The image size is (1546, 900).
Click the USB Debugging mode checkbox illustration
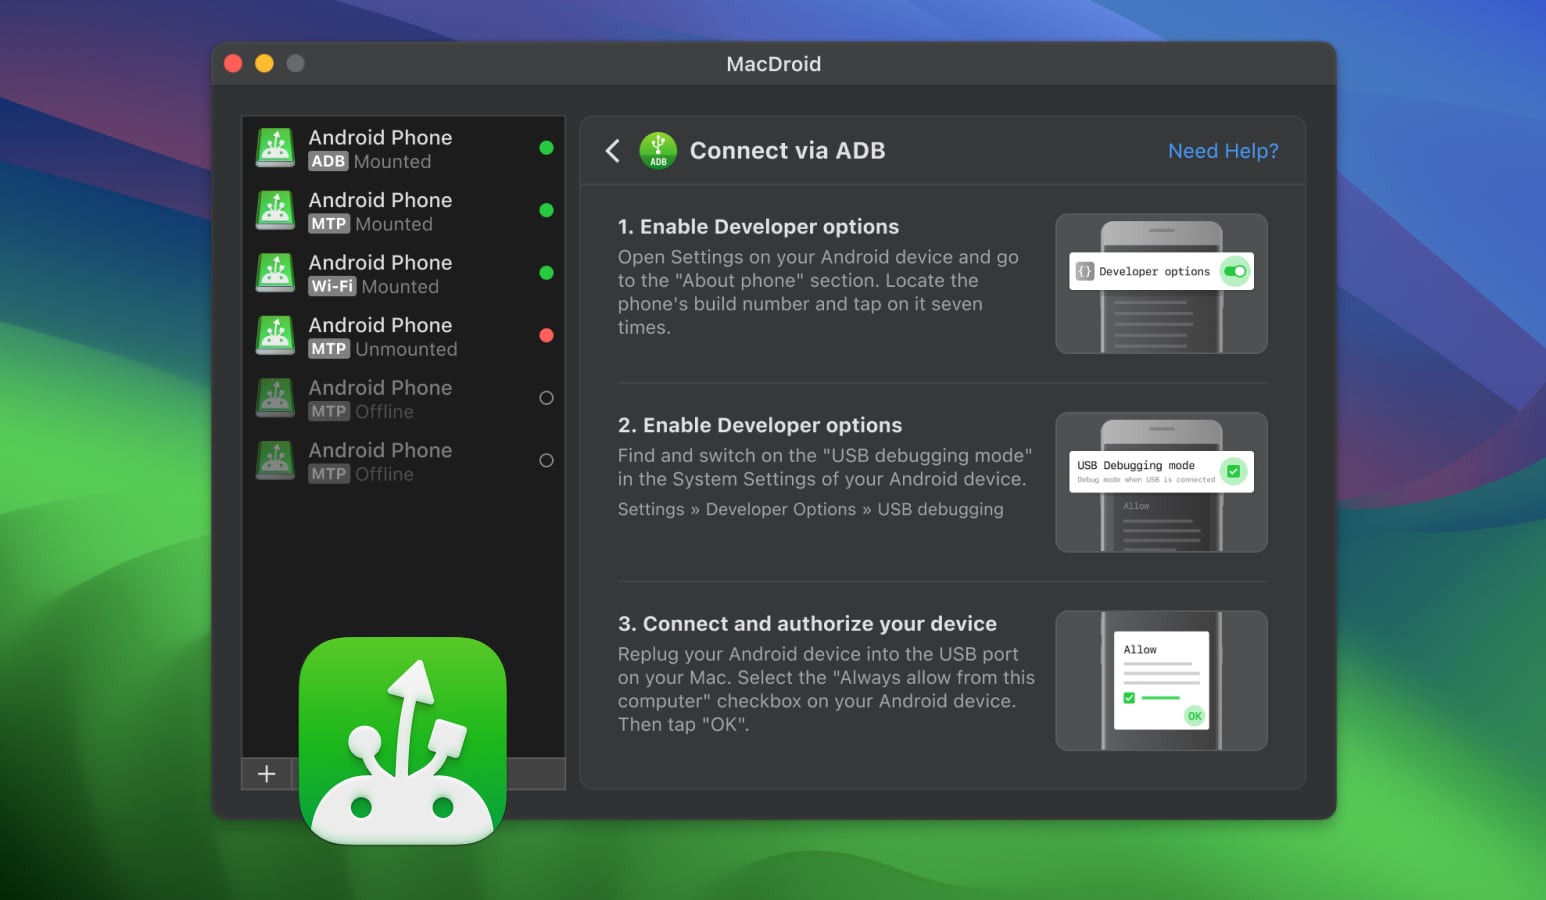coord(1234,470)
